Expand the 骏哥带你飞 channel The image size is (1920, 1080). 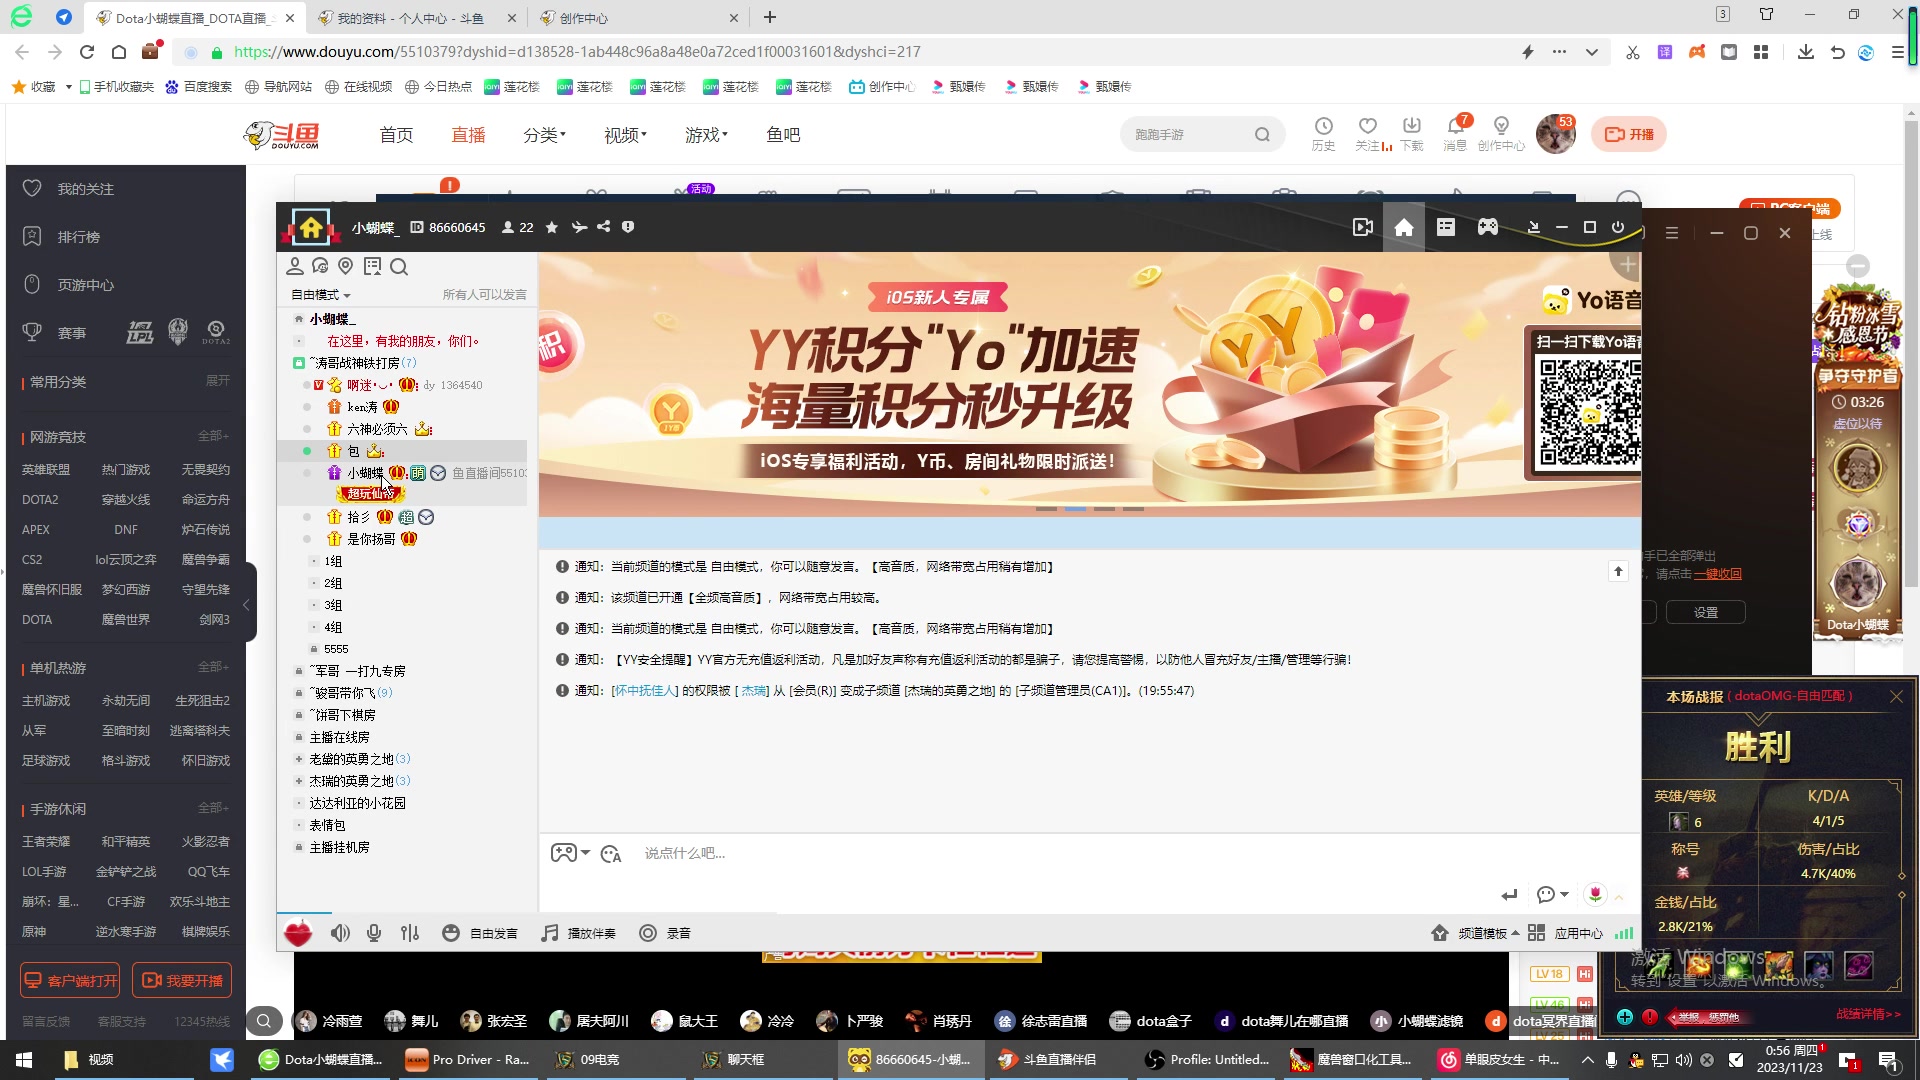point(298,693)
